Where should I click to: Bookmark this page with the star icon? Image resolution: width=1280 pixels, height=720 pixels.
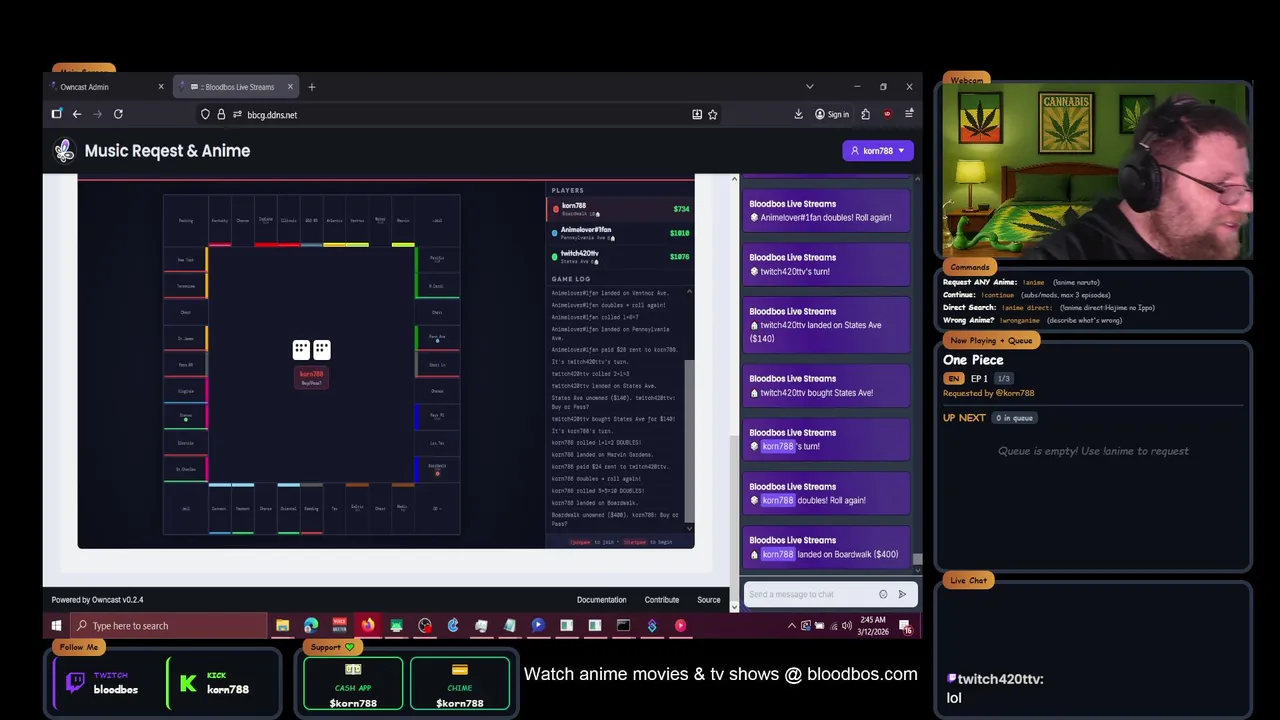712,114
